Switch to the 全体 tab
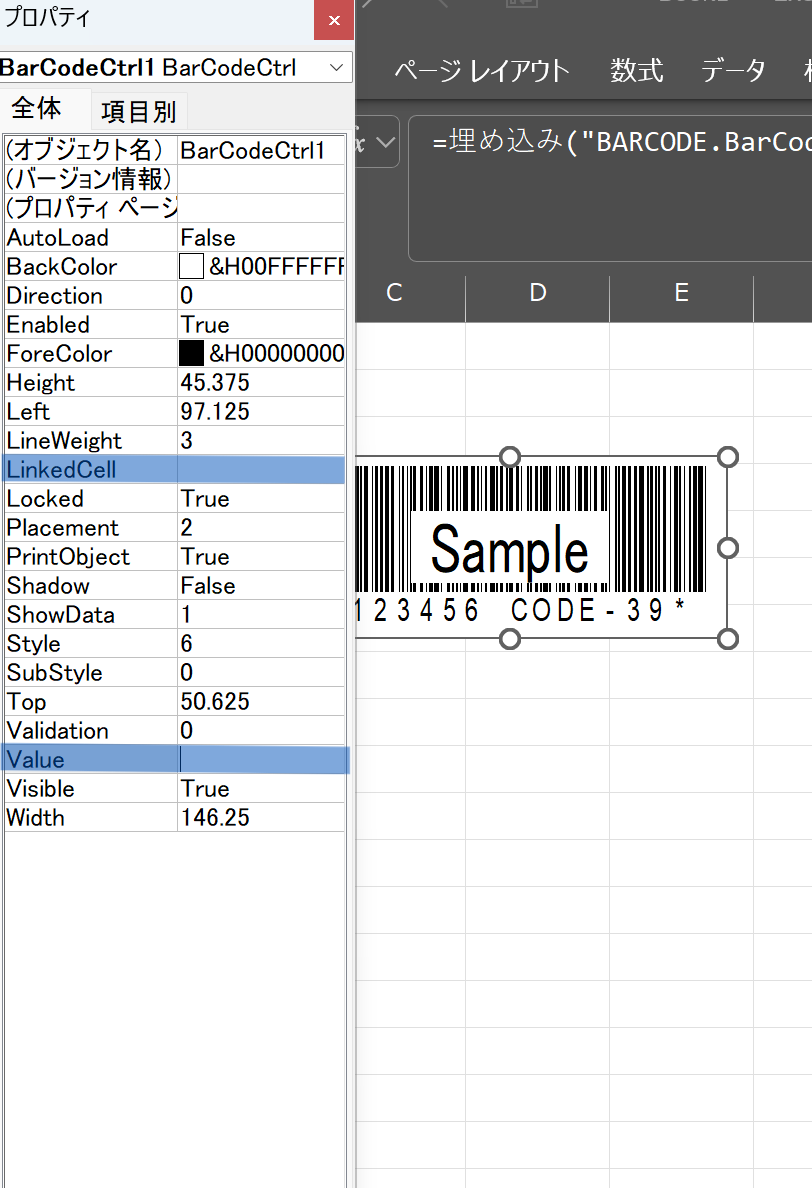Image resolution: width=812 pixels, height=1188 pixels. tap(38, 109)
